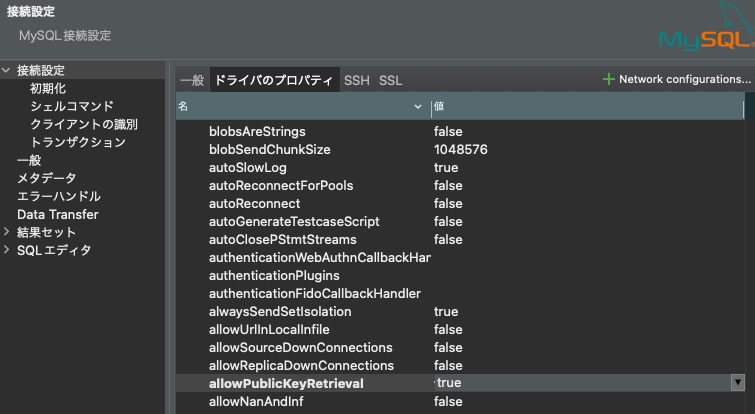Click the false value of allowUrlInLocalInfile
755x414 pixels.
(448, 330)
